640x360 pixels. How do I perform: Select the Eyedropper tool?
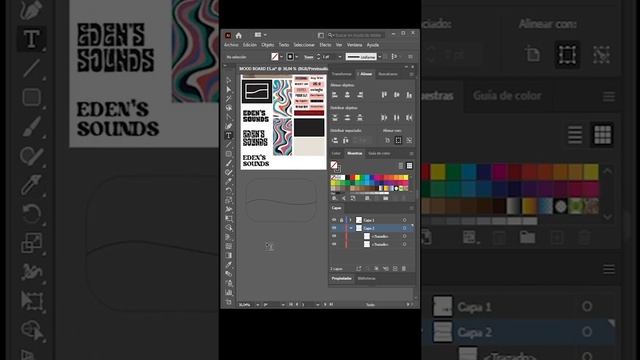(x=229, y=264)
